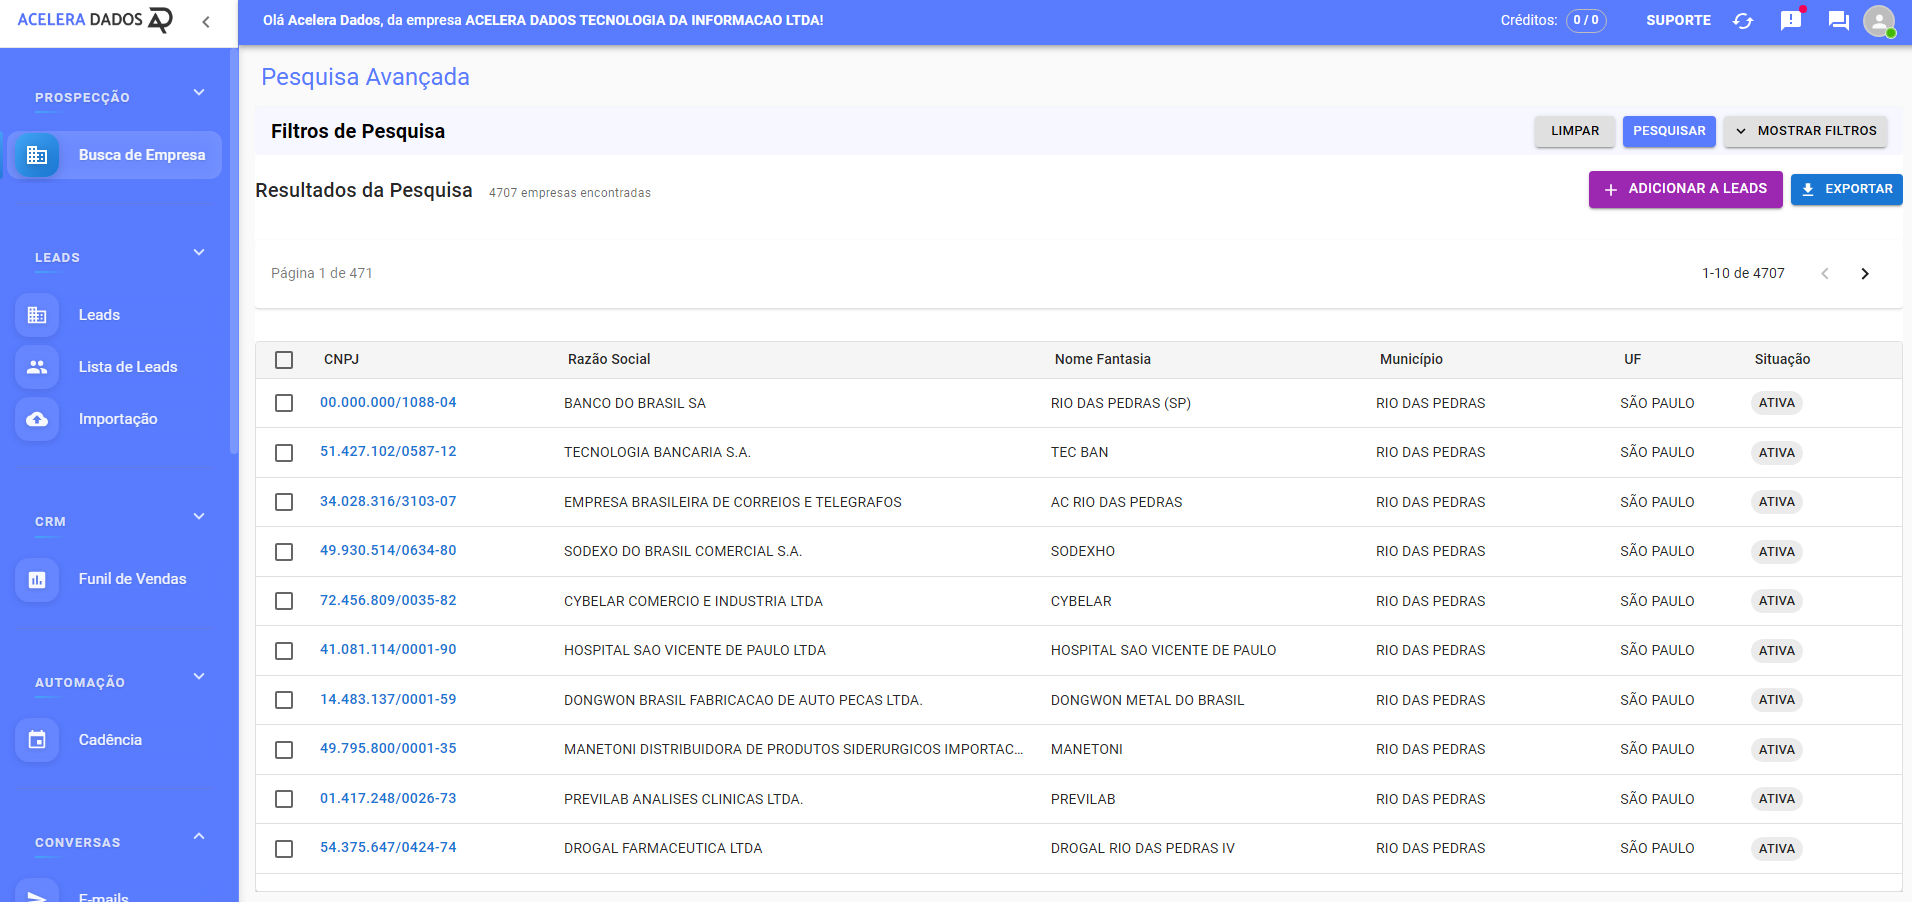
Task: Select all rows with header checkbox
Action: click(284, 360)
